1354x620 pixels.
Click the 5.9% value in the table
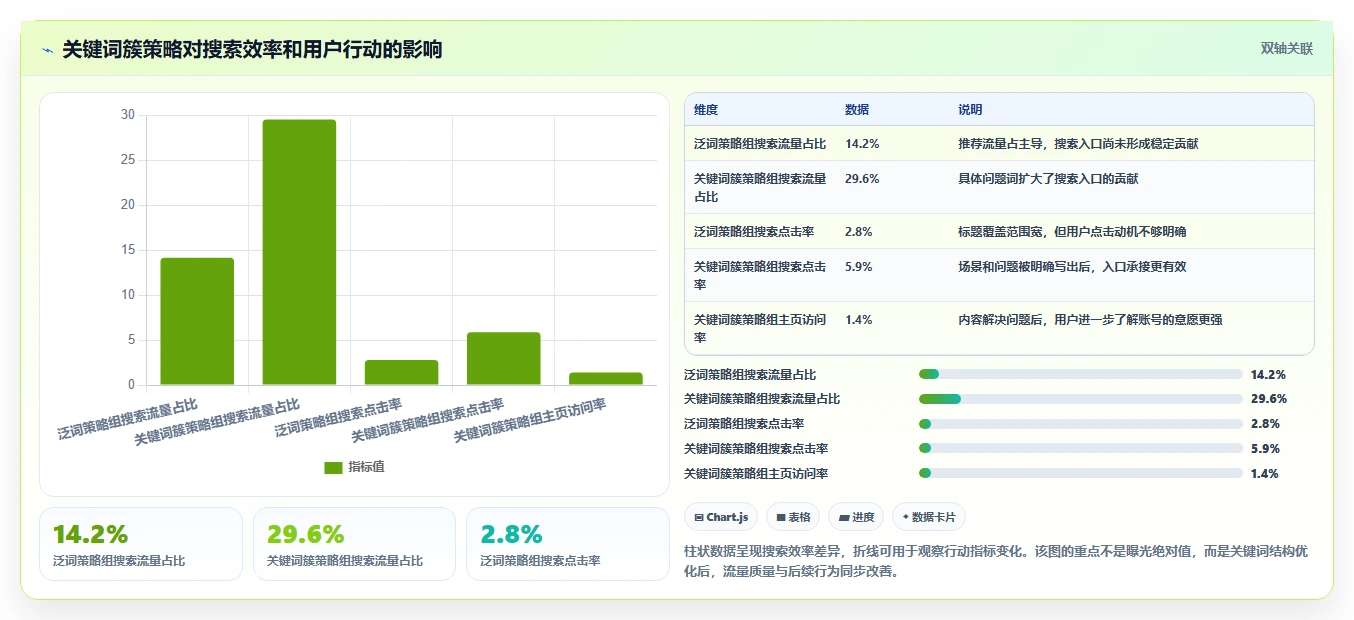pos(859,267)
